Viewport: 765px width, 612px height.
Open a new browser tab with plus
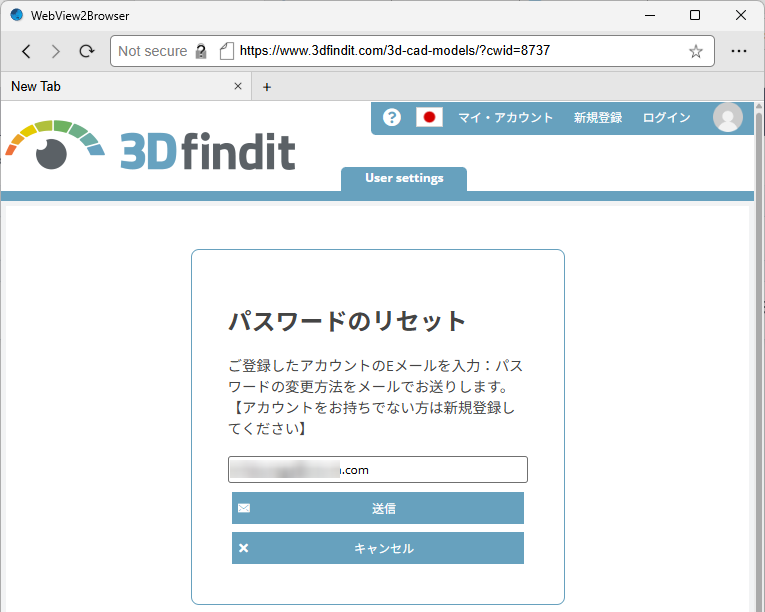click(x=266, y=87)
